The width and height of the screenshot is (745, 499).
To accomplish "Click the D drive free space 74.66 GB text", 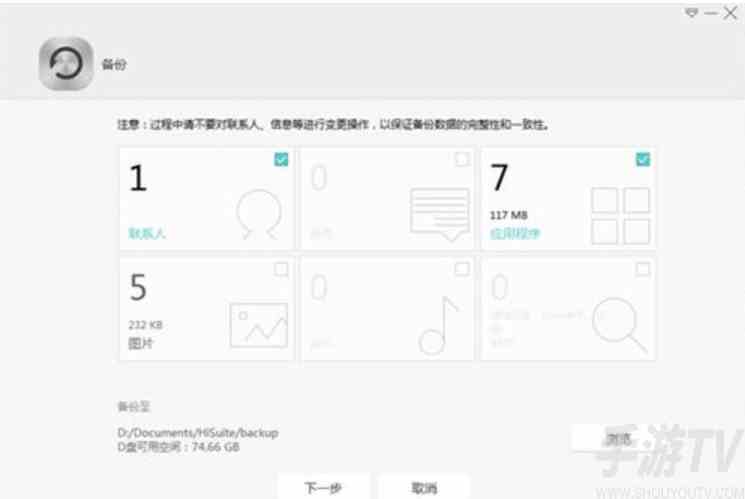I will click(x=179, y=447).
